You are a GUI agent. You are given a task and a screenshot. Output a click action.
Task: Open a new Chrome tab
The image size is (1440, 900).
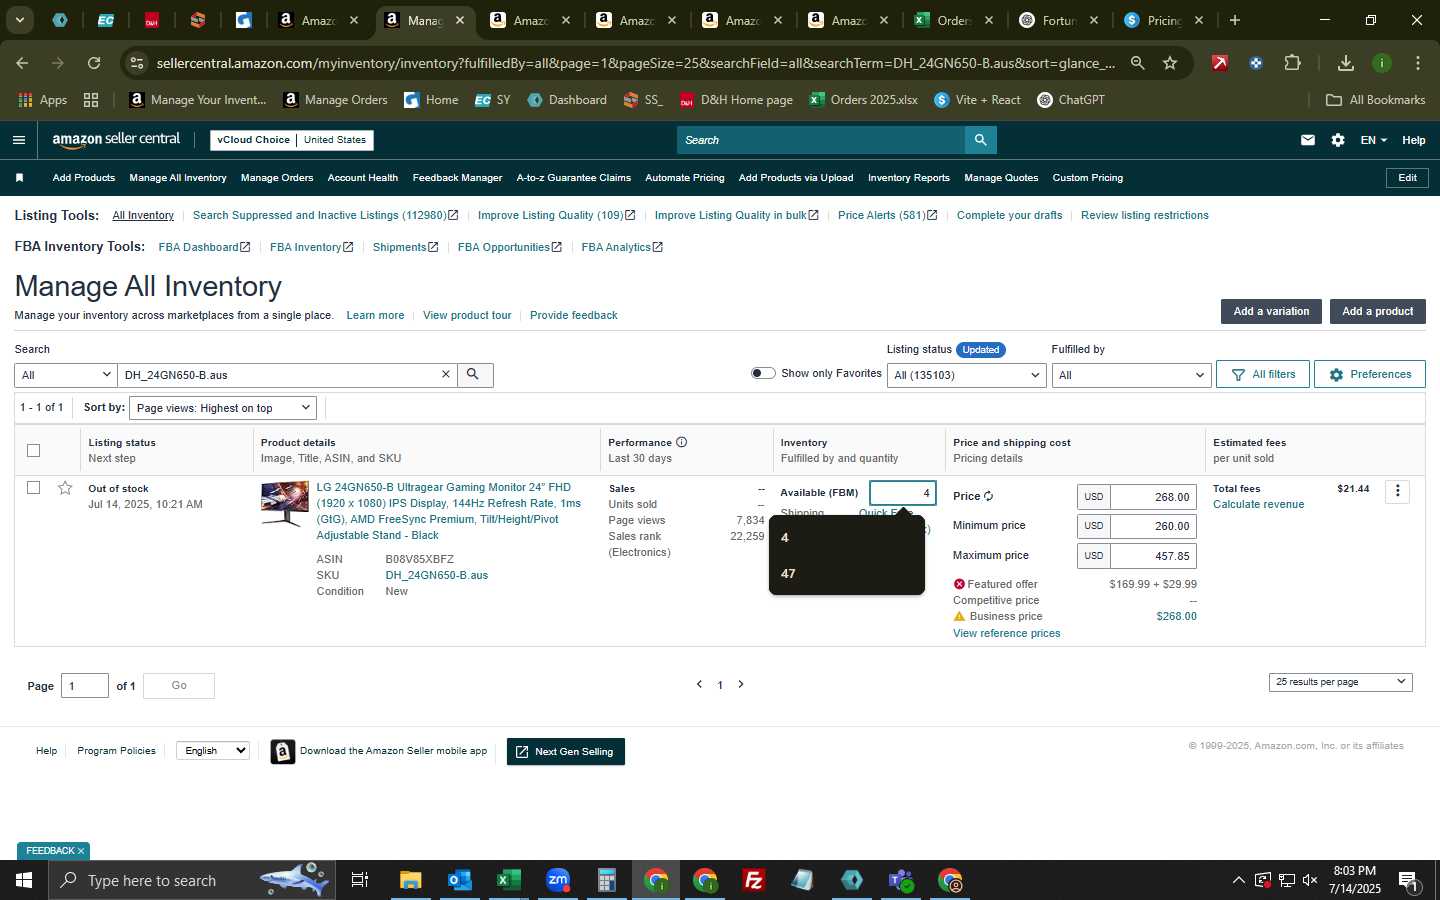click(1235, 20)
